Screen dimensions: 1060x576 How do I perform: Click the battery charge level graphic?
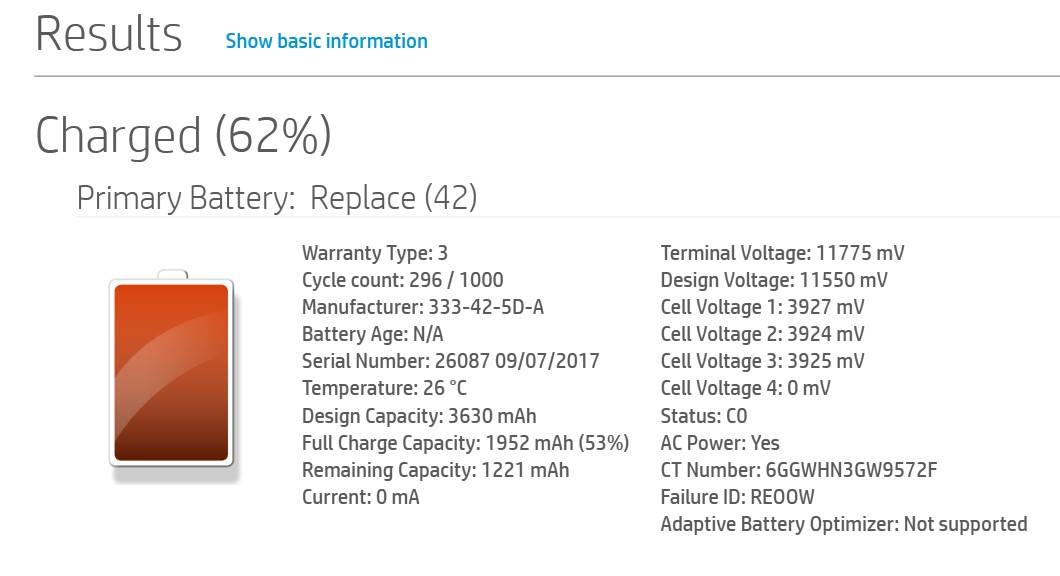click(x=172, y=375)
